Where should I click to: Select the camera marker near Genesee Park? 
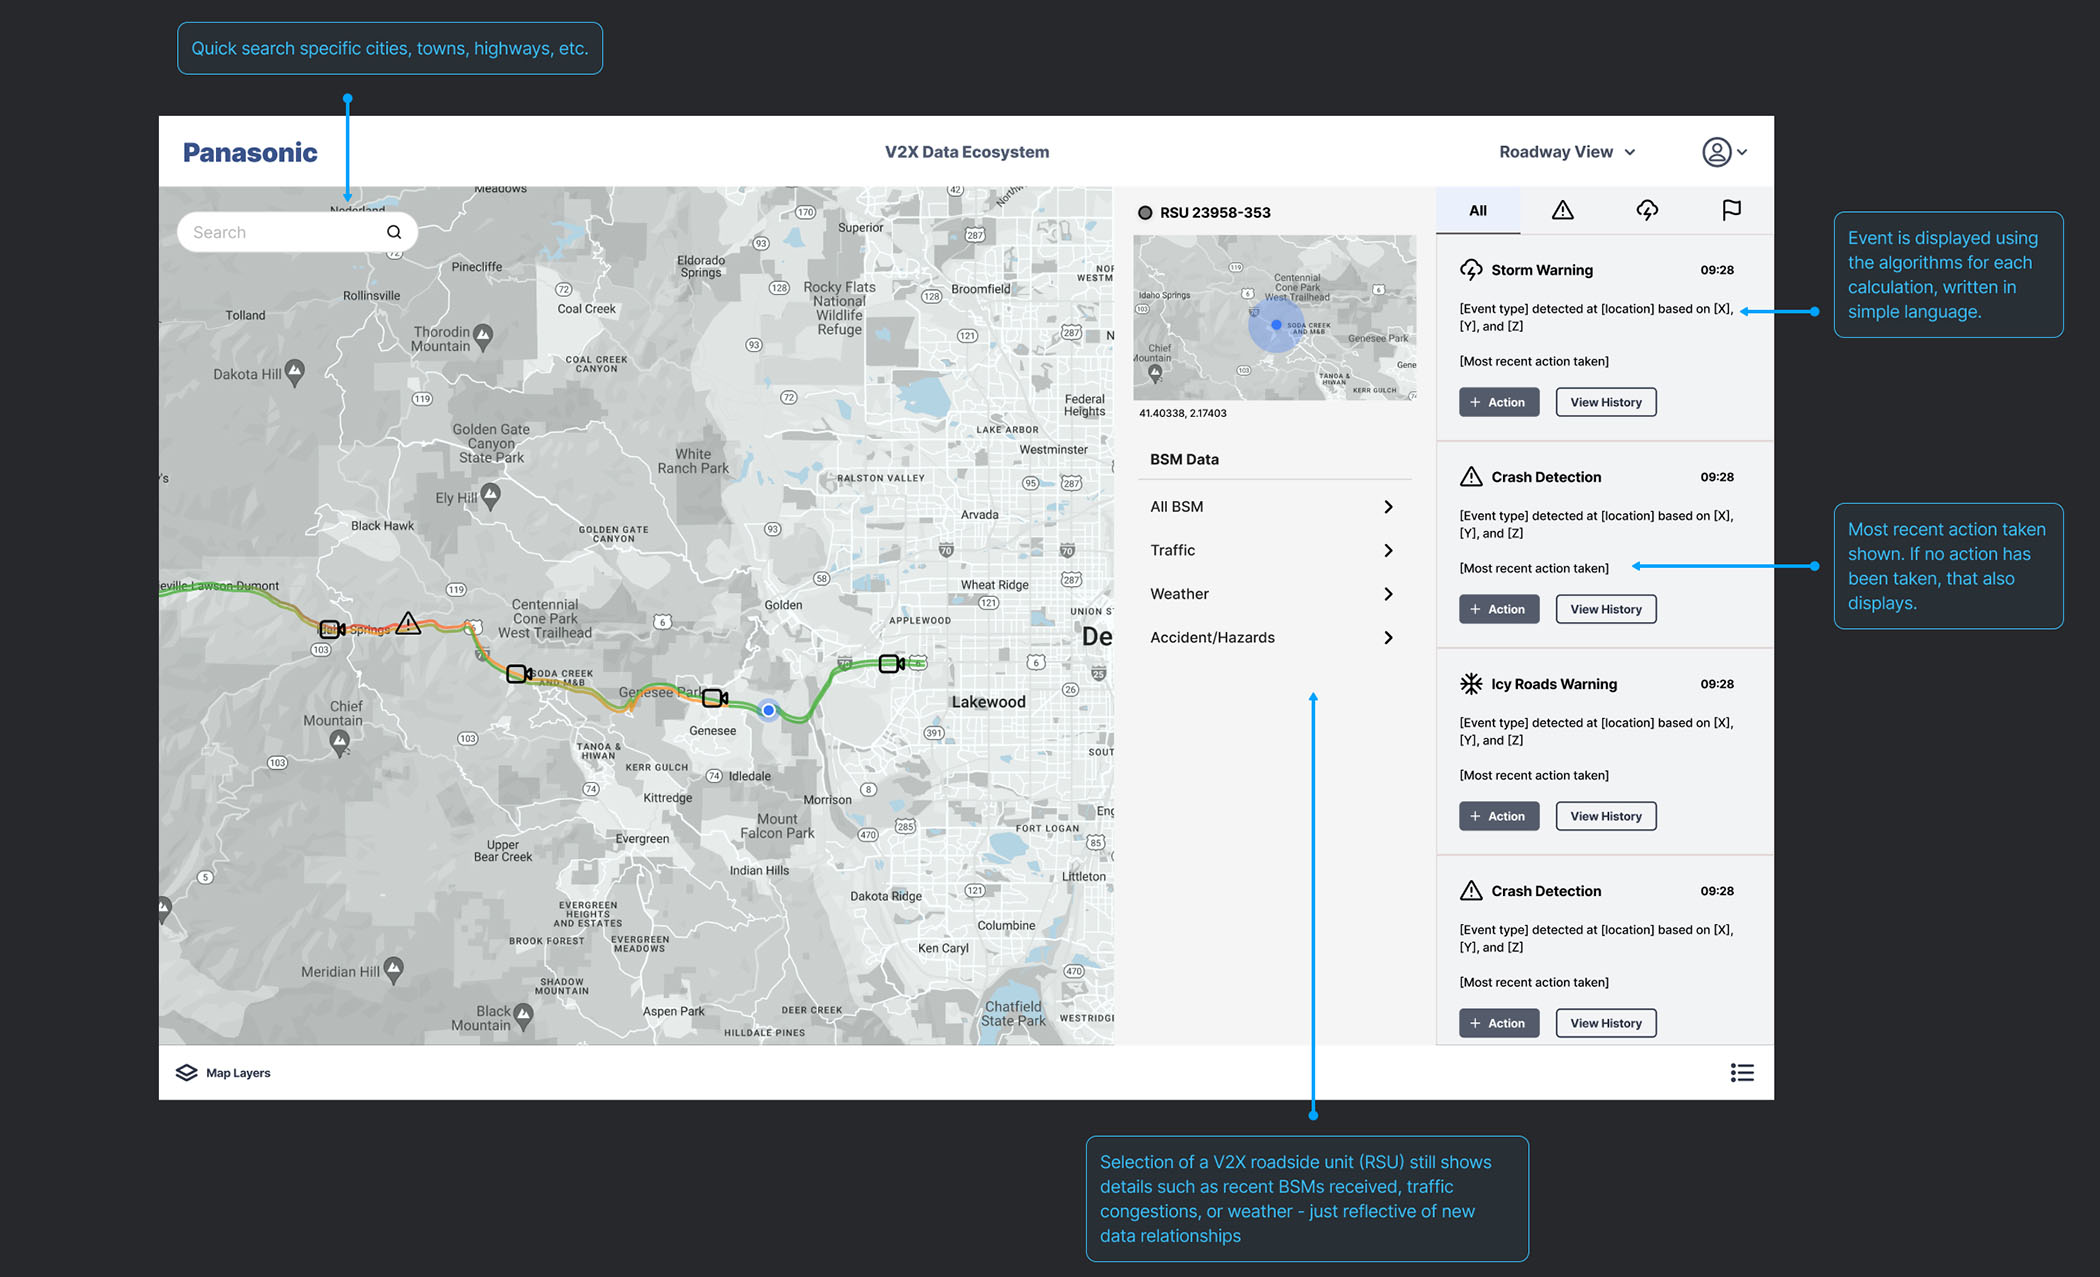tap(714, 698)
